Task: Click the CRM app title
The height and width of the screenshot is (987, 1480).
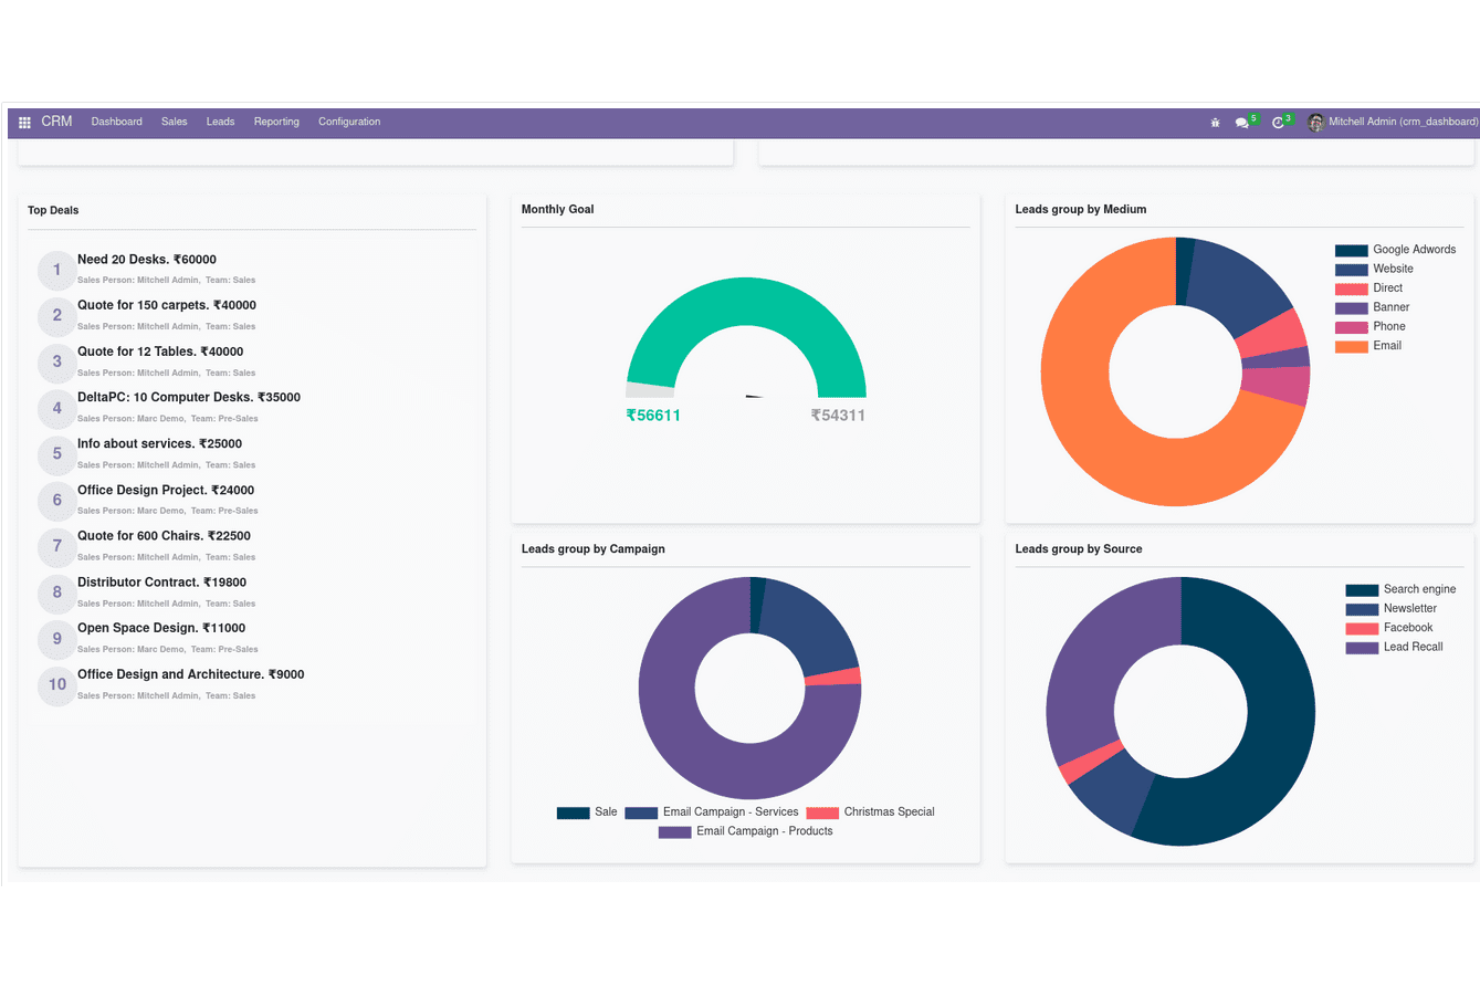Action: (56, 121)
